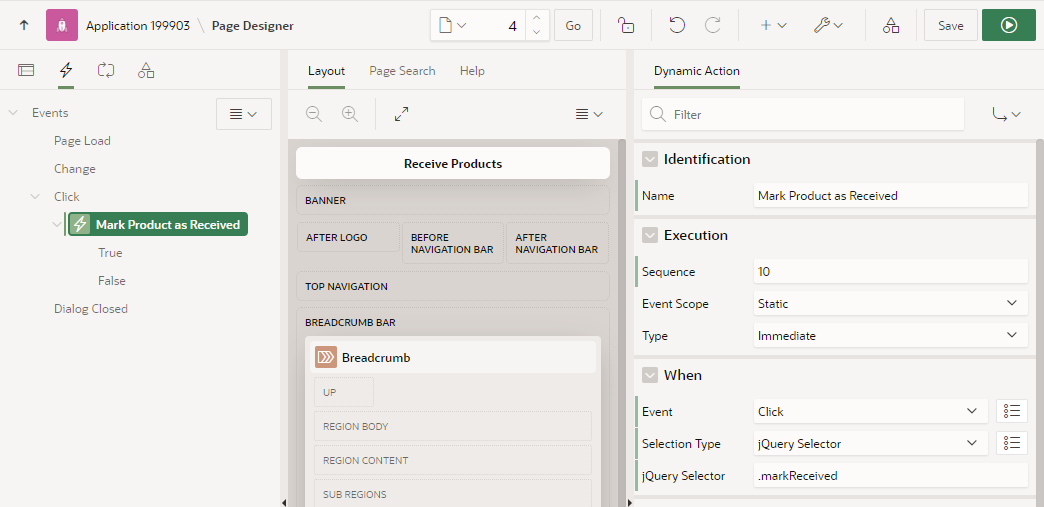Open Selection Type list of values icon
Image resolution: width=1044 pixels, height=507 pixels.
pyautogui.click(x=1011, y=444)
